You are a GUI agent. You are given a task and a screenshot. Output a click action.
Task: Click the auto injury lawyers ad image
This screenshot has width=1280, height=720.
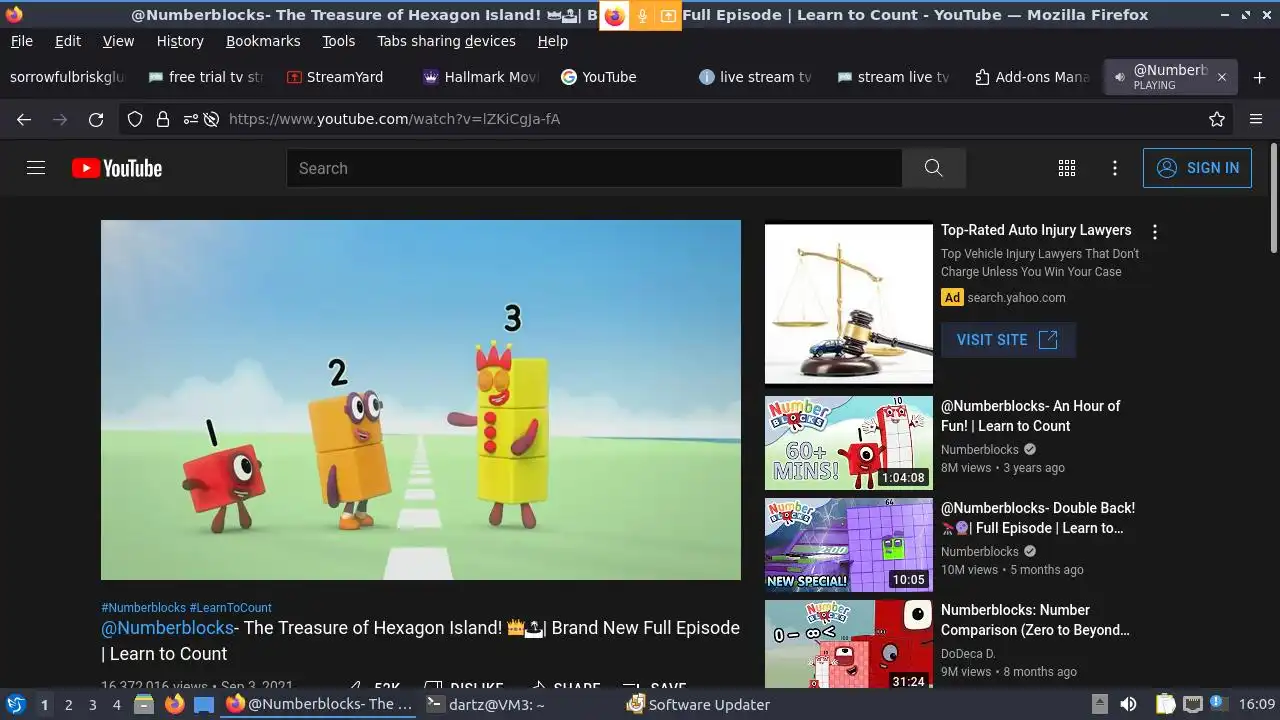coord(849,303)
